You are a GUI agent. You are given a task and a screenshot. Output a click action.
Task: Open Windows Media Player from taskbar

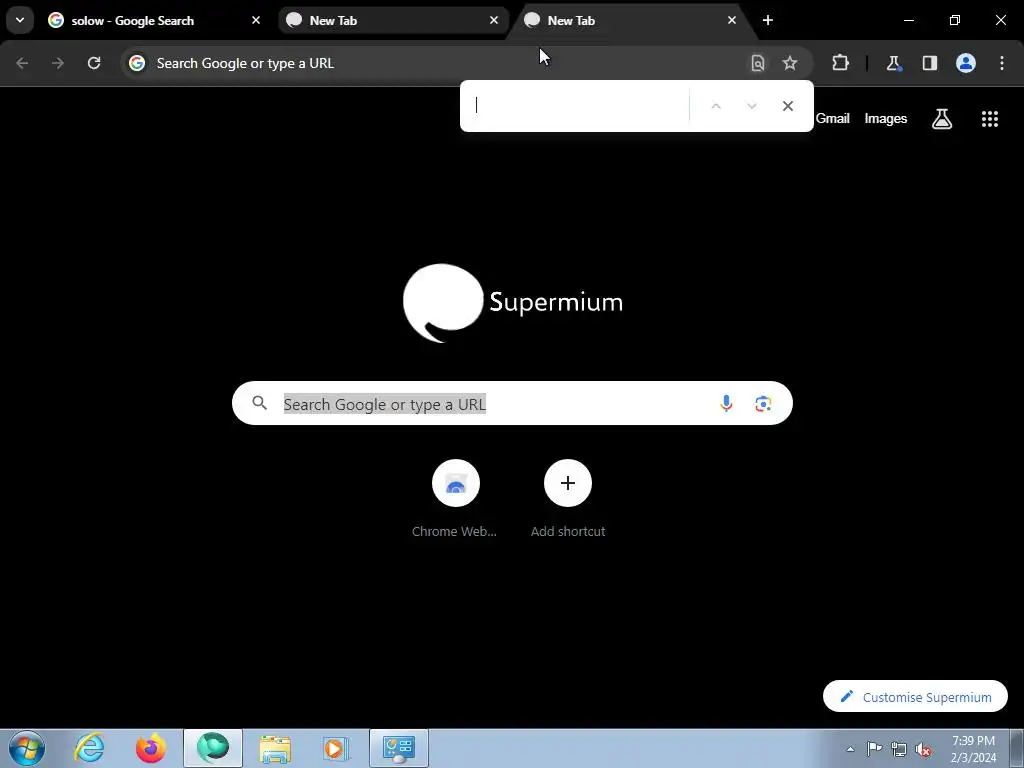click(336, 748)
